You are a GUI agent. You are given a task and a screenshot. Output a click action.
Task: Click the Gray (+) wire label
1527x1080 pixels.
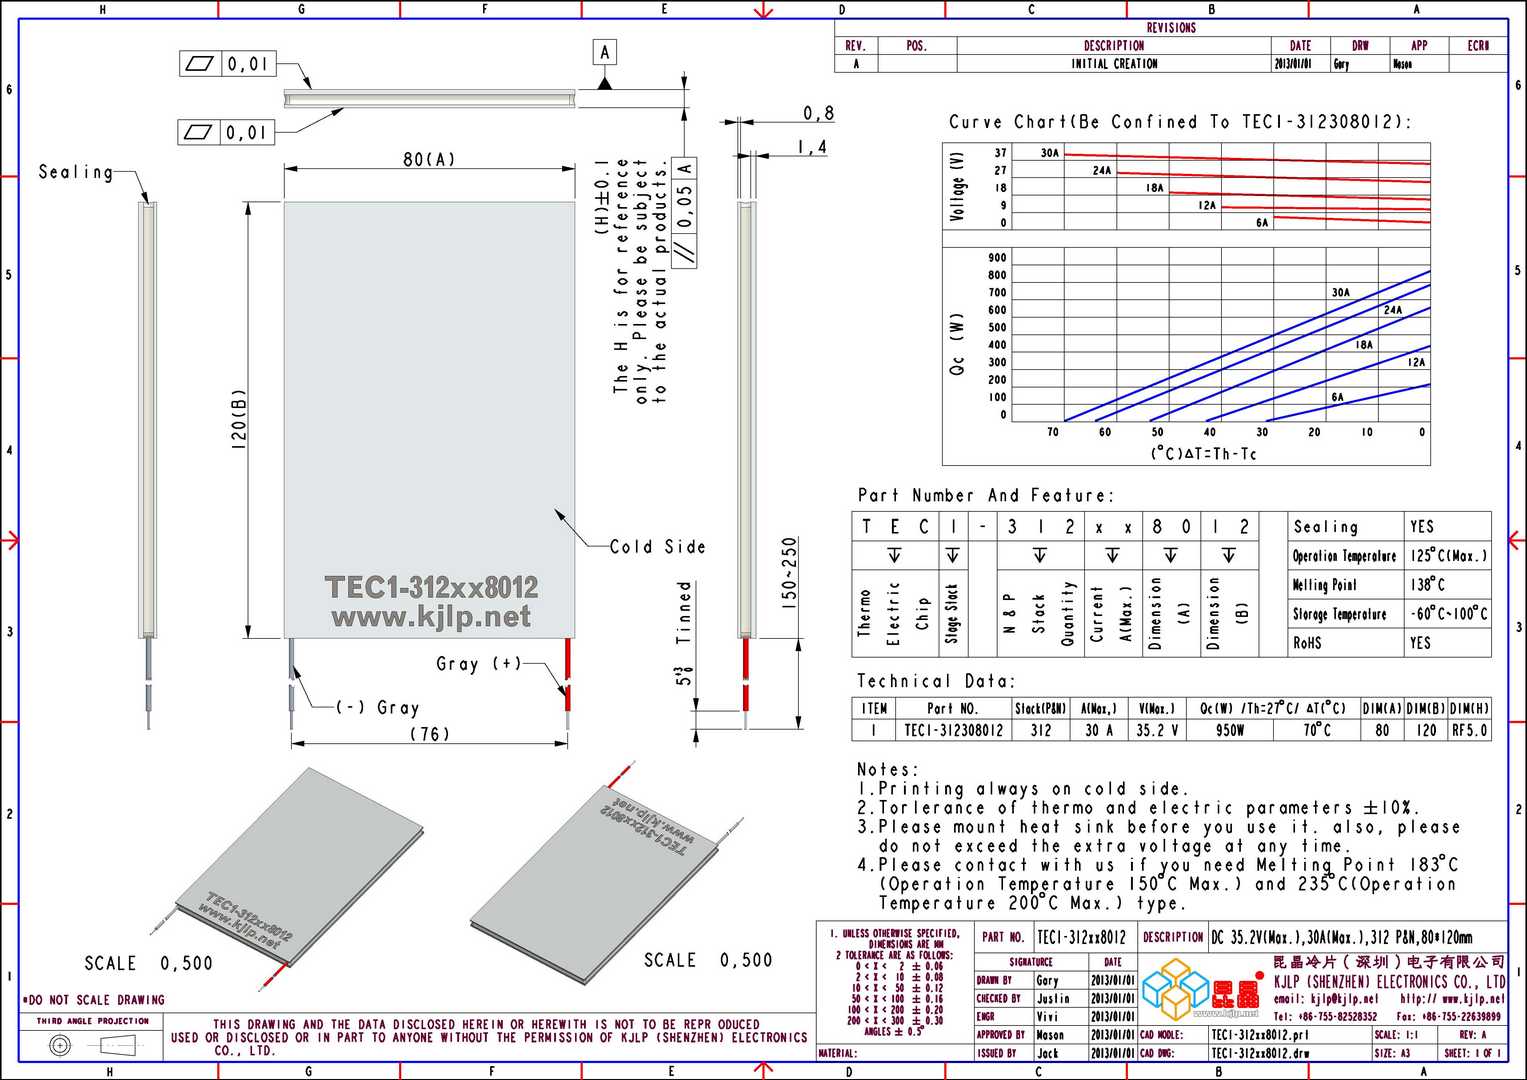click(x=479, y=663)
